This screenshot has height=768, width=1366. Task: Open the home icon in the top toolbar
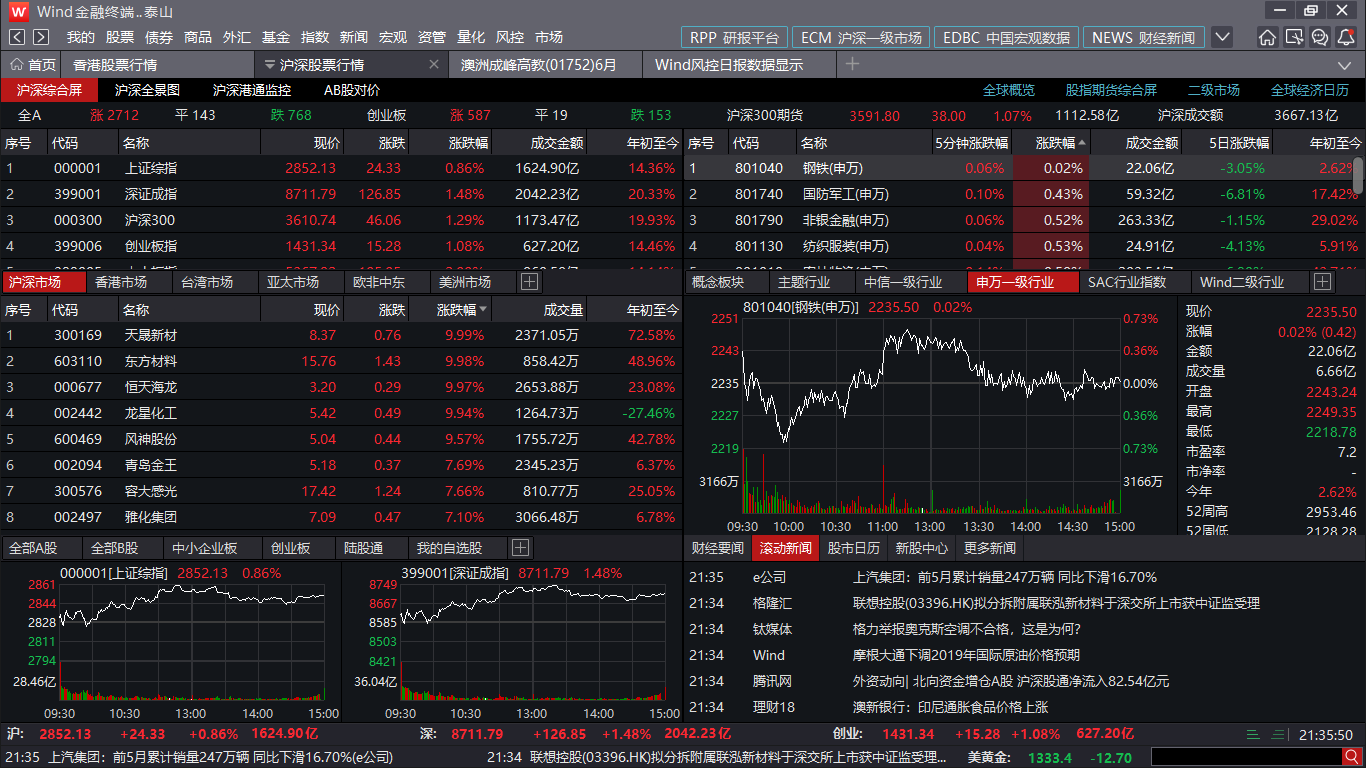pos(1267,37)
